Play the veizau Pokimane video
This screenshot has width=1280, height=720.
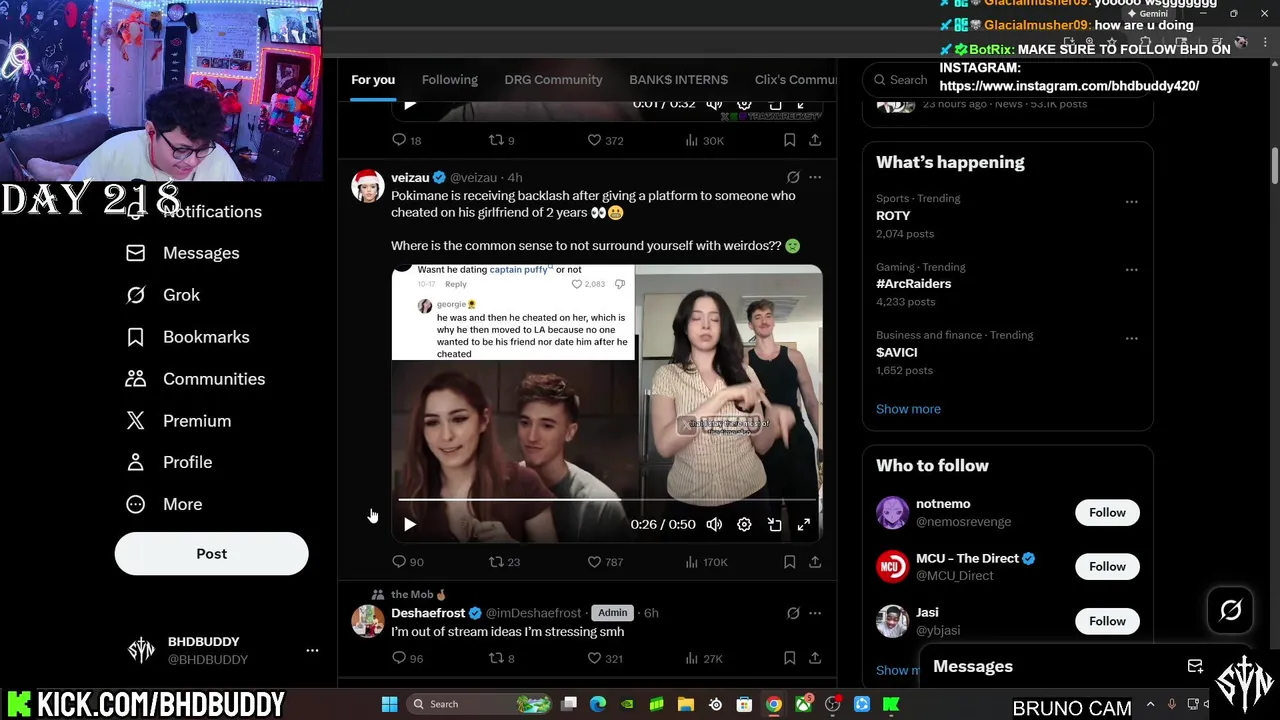[410, 524]
